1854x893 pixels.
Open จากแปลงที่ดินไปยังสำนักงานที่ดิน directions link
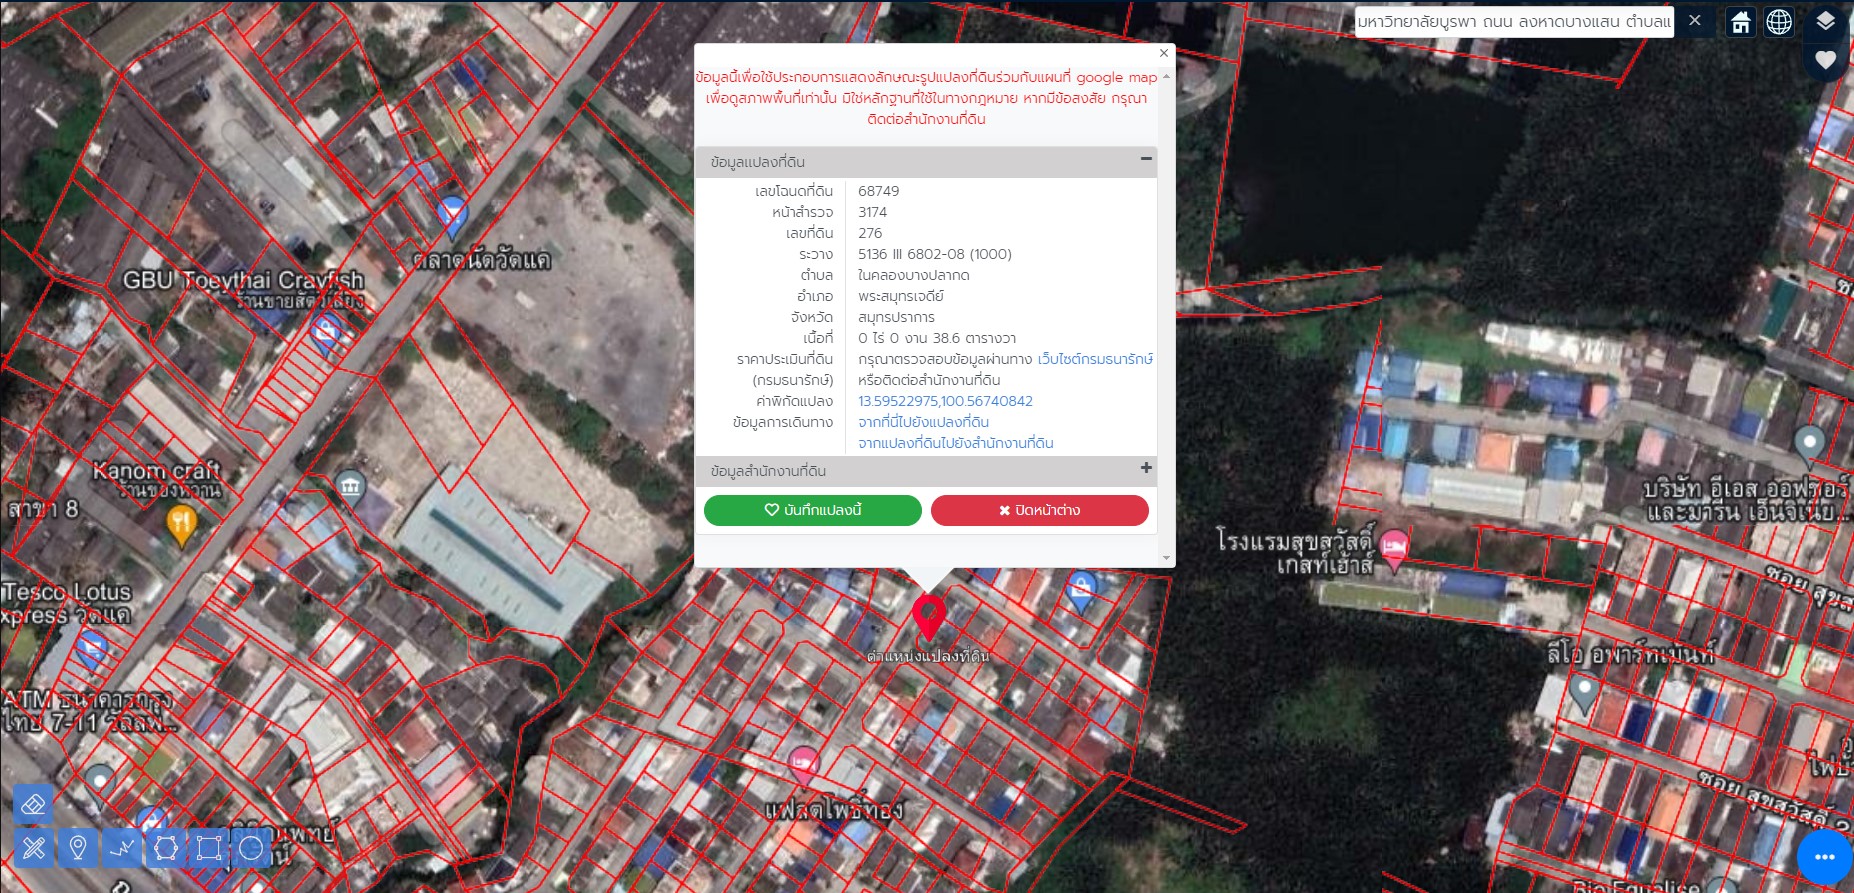coord(955,443)
